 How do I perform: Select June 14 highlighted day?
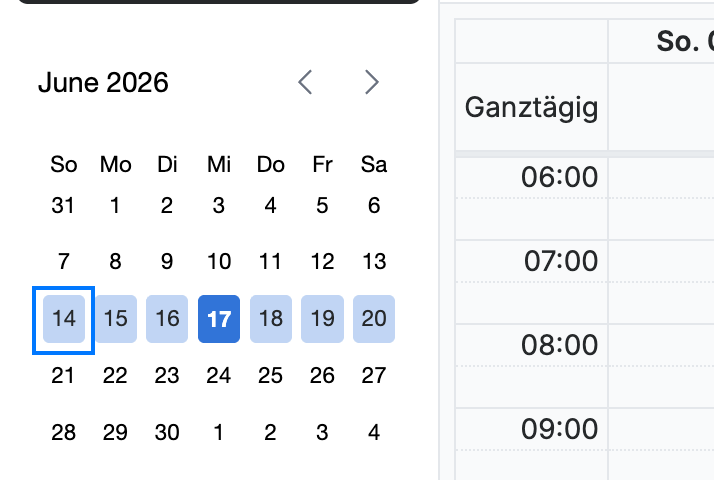click(x=64, y=319)
